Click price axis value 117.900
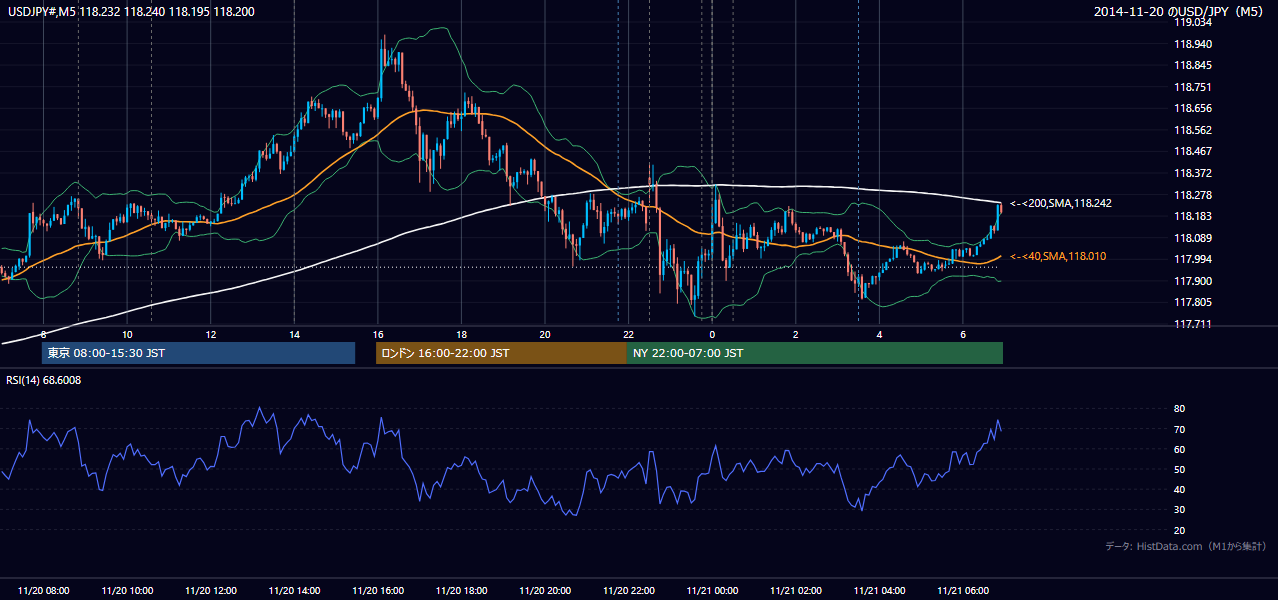This screenshot has height=600, width=1278. [x=1192, y=281]
